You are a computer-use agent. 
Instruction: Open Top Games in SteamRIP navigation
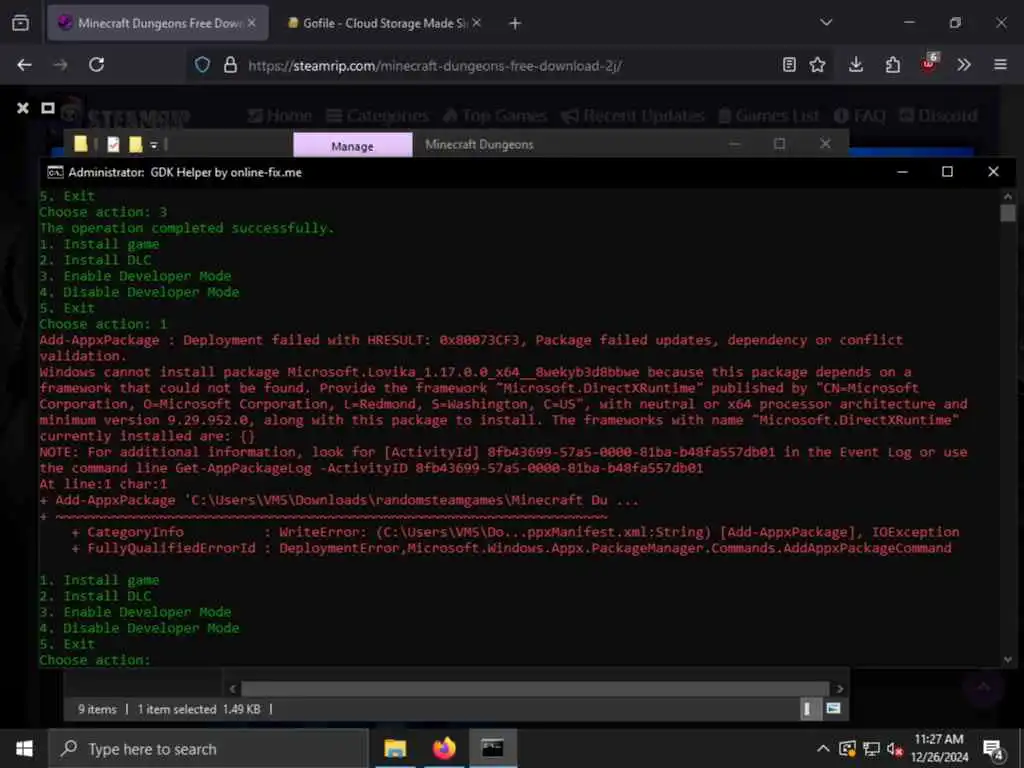494,116
